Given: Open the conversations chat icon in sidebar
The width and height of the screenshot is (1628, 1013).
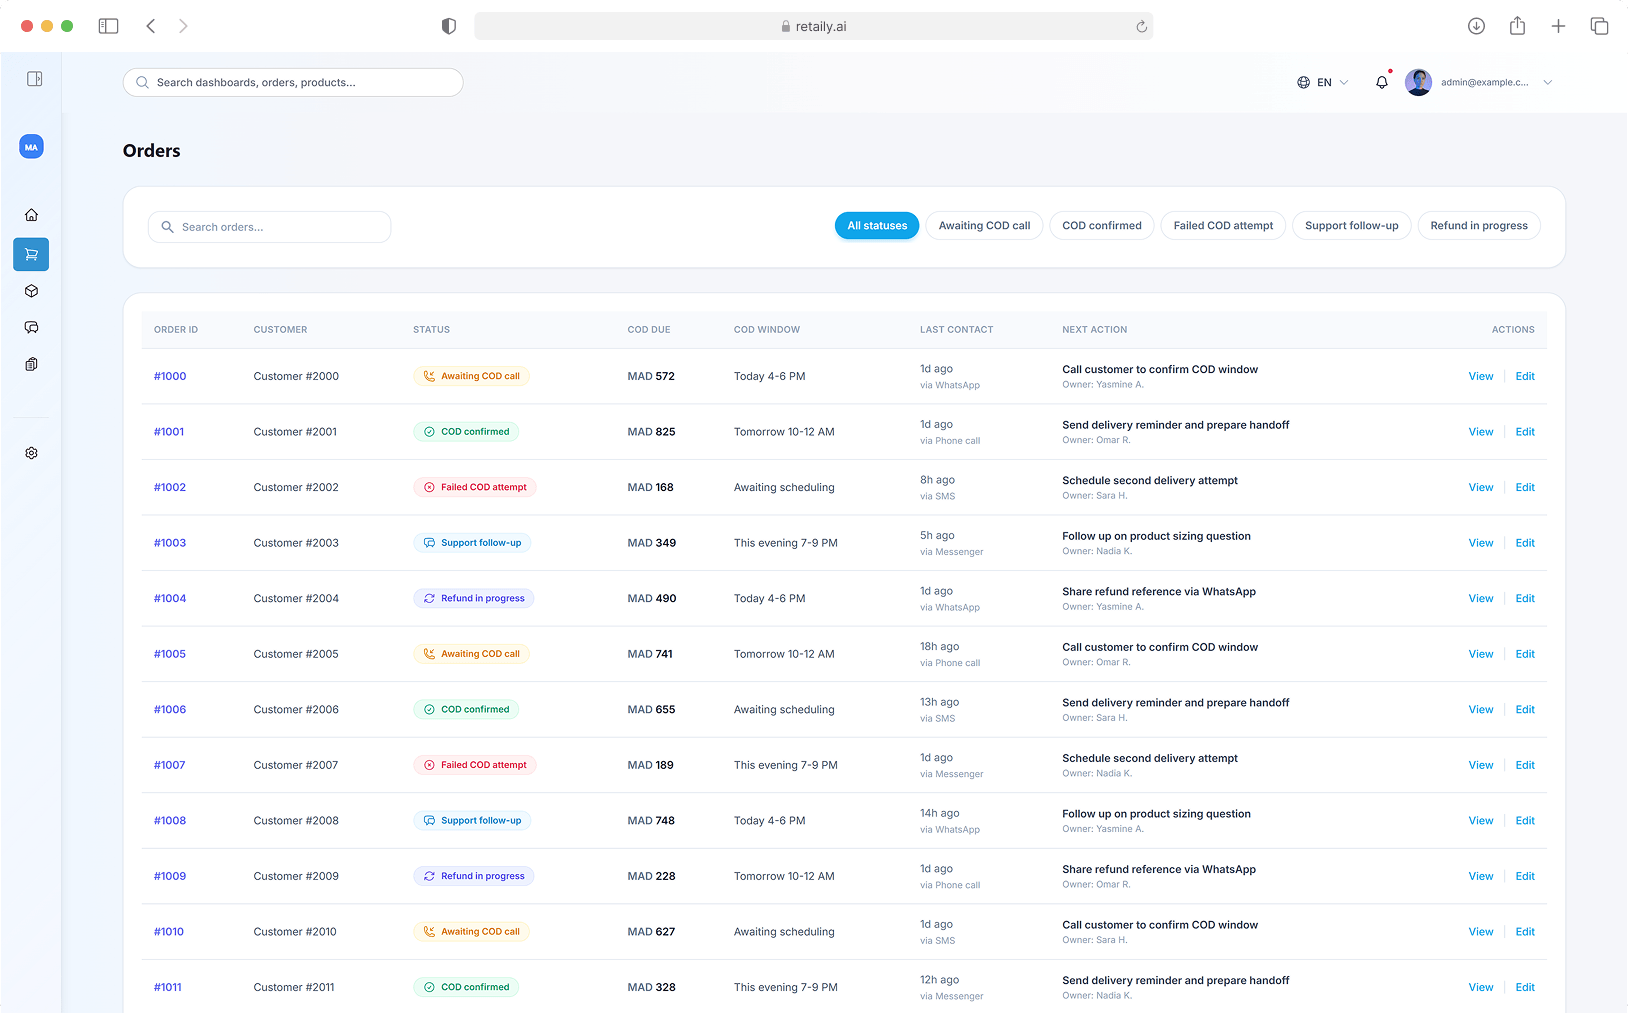Looking at the screenshot, I should pos(31,328).
